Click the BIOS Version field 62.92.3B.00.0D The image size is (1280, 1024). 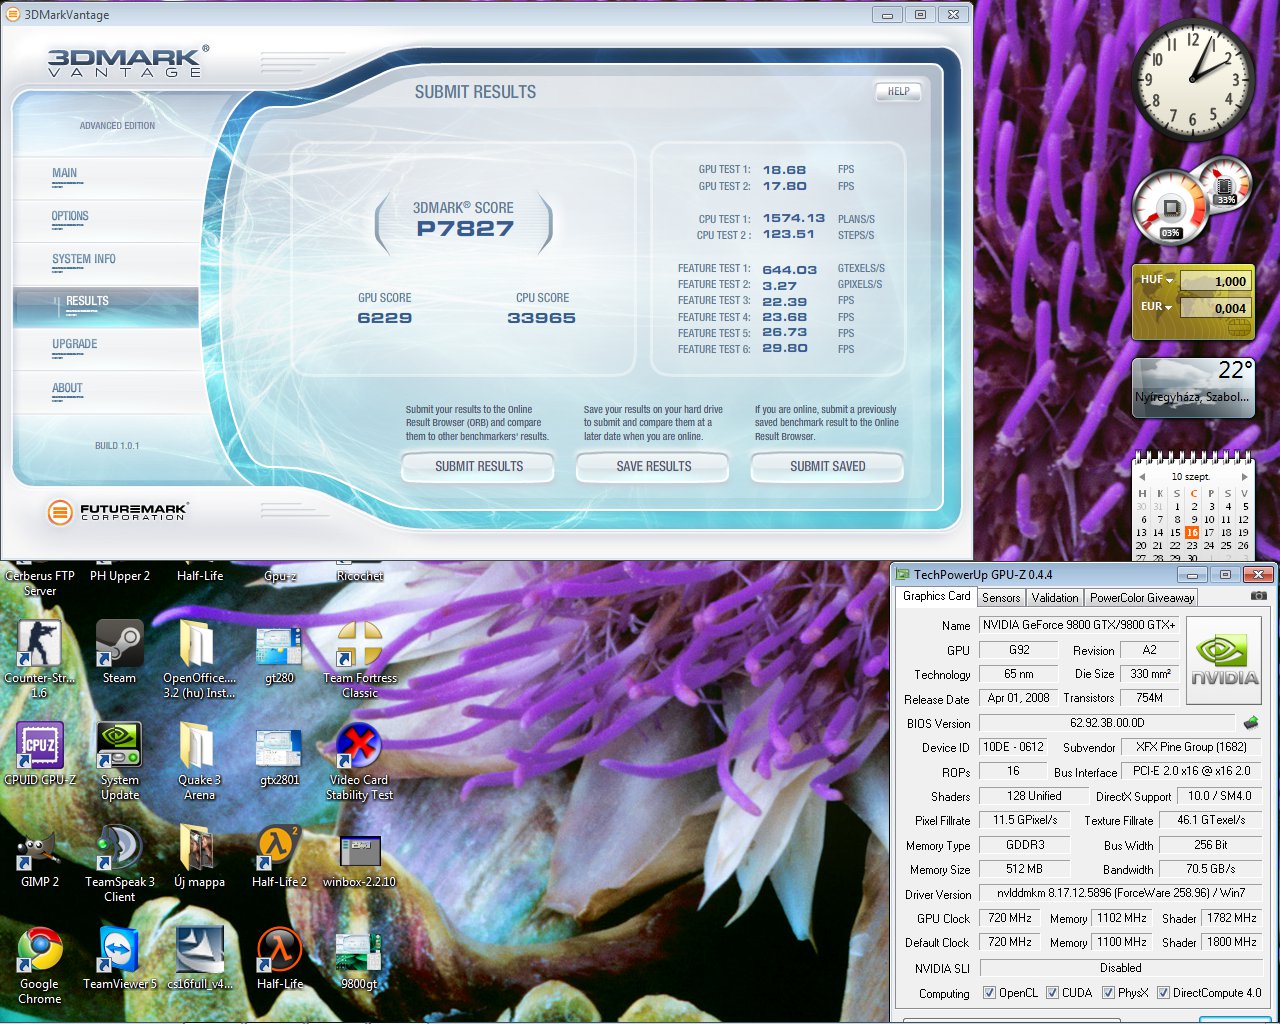pyautogui.click(x=1107, y=723)
